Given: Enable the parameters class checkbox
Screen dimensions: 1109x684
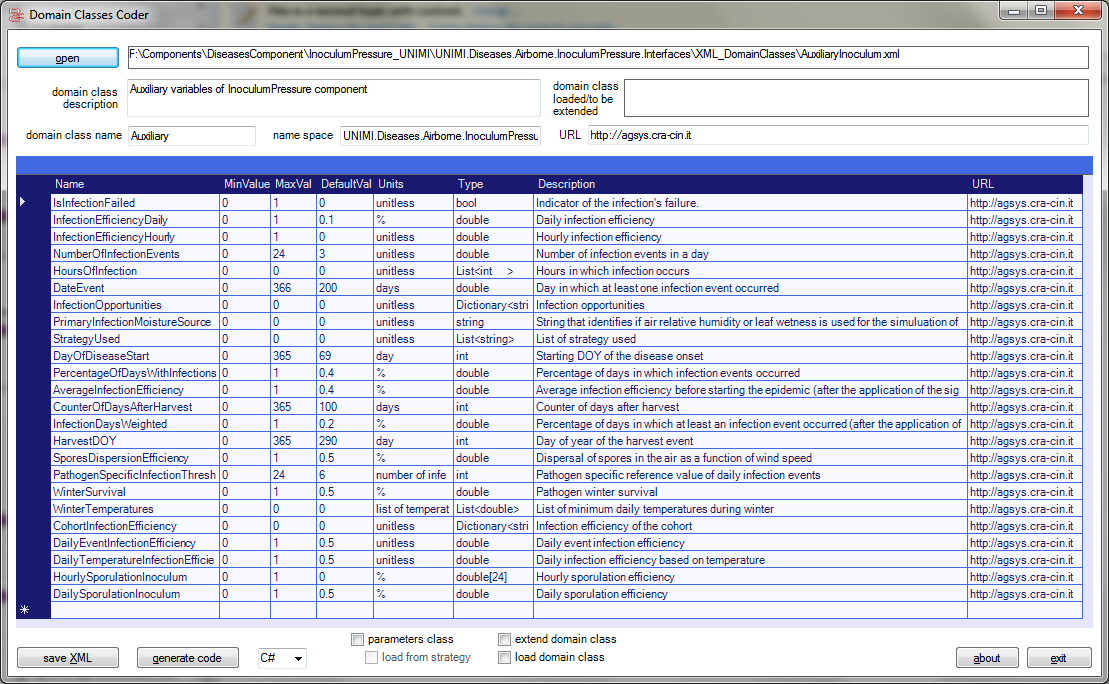Looking at the screenshot, I should click(x=357, y=639).
